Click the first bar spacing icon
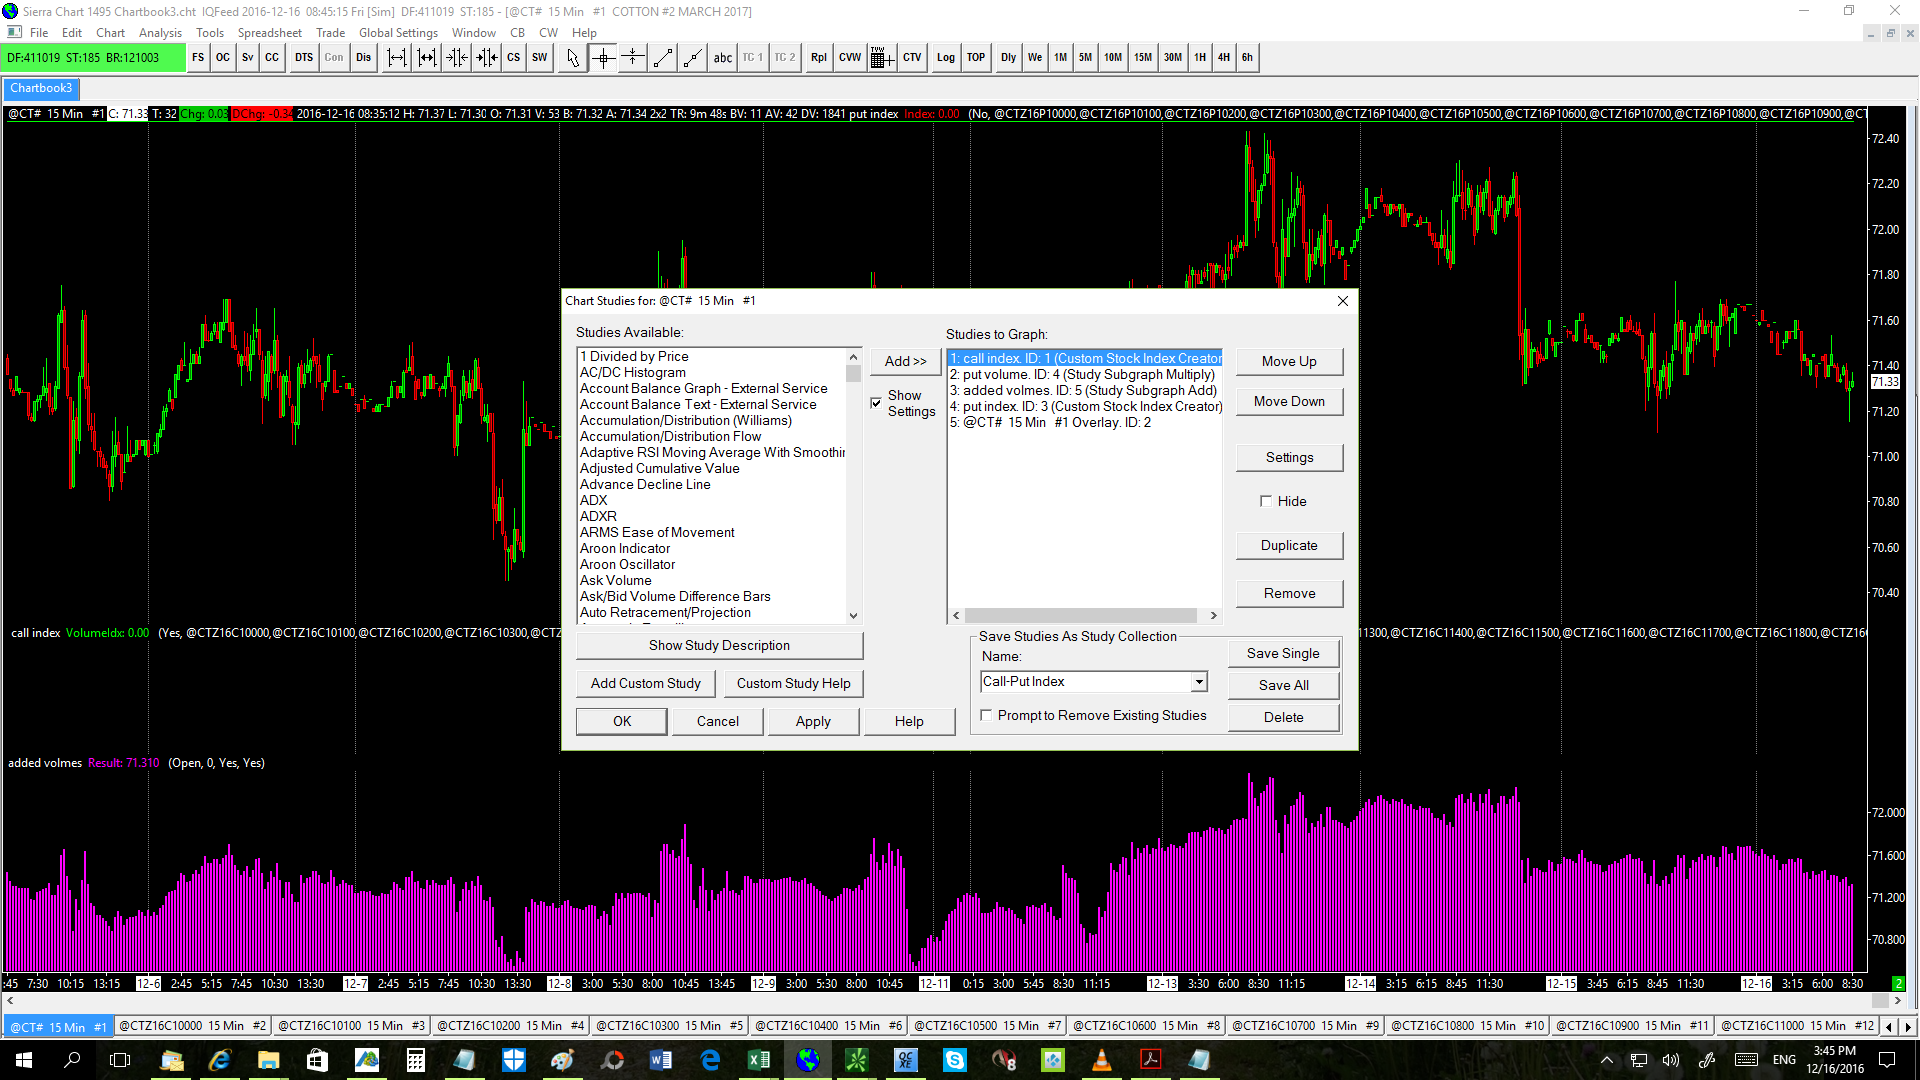Image resolution: width=1920 pixels, height=1080 pixels. 397,58
